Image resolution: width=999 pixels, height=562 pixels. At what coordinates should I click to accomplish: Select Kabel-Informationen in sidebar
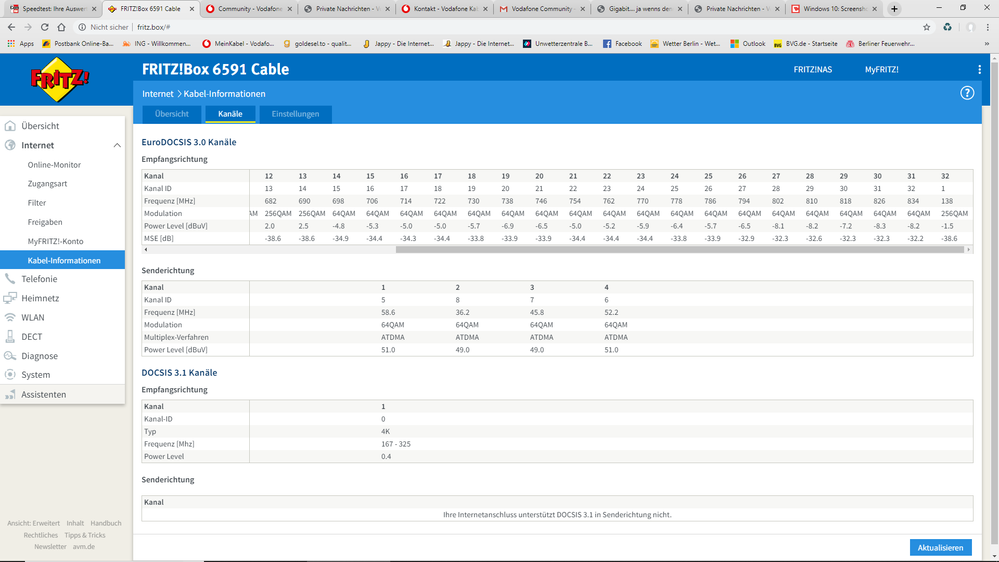pos(62,260)
